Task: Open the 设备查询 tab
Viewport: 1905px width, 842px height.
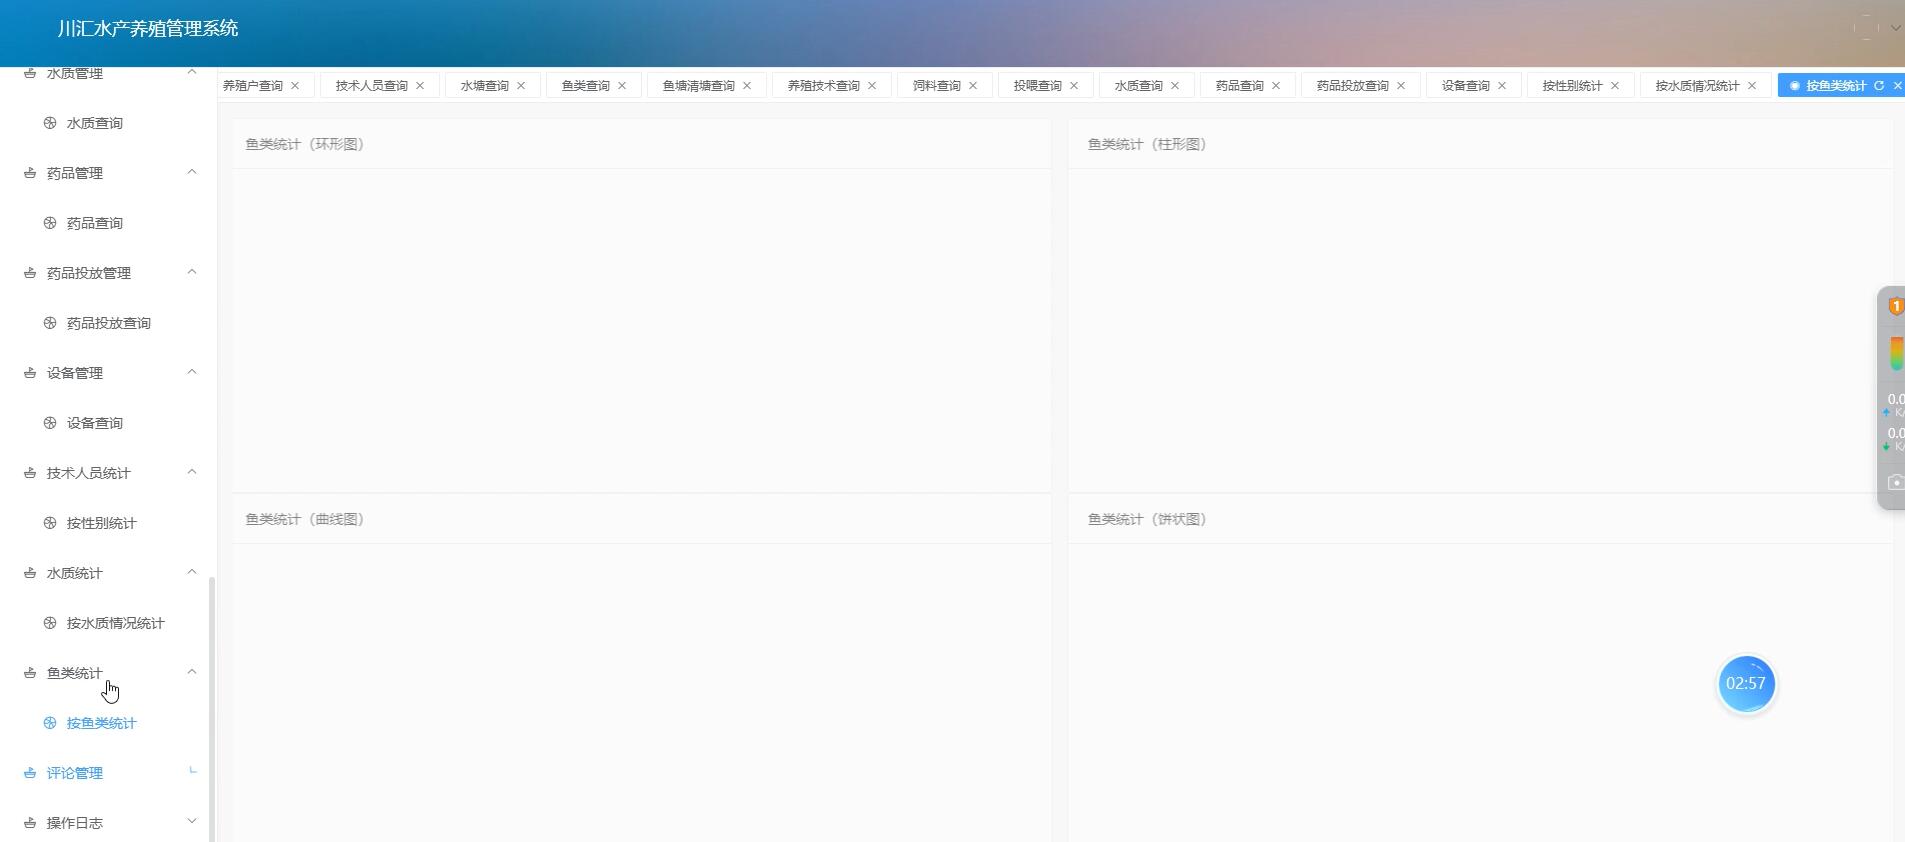Action: click(1466, 86)
